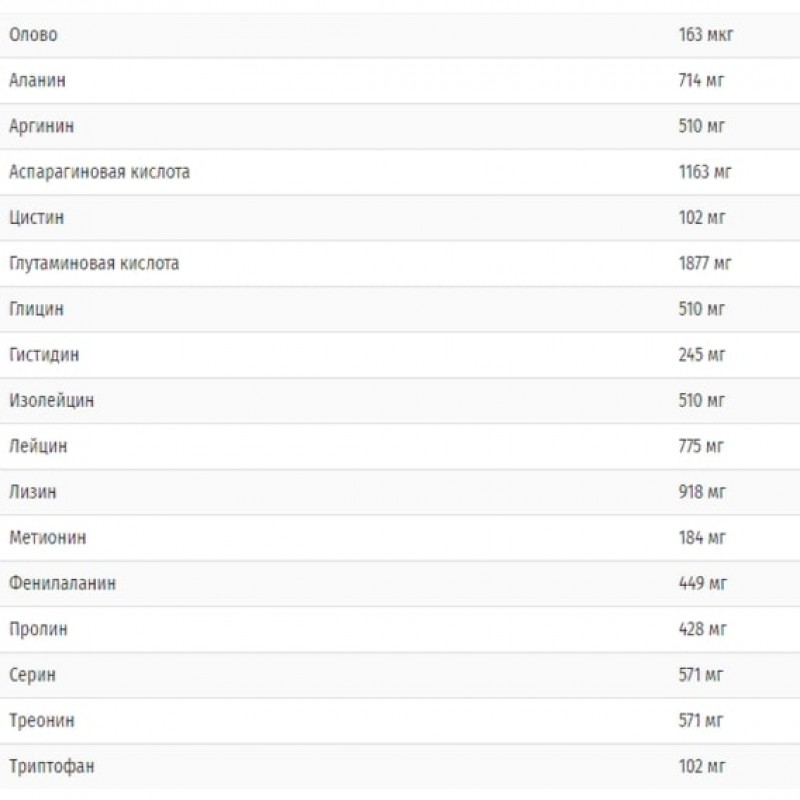Select the Гистидин label
The width and height of the screenshot is (800, 800).
[44, 355]
